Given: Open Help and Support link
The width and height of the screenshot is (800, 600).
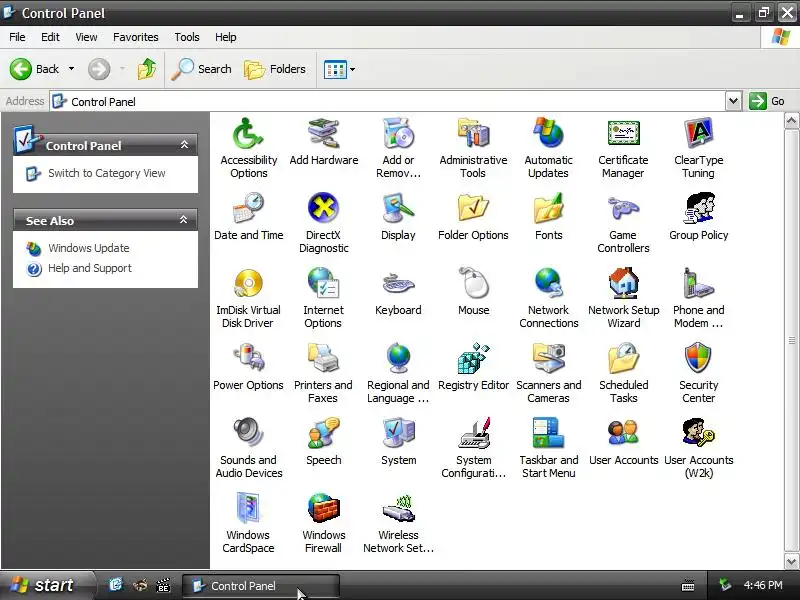Looking at the screenshot, I should 90,268.
